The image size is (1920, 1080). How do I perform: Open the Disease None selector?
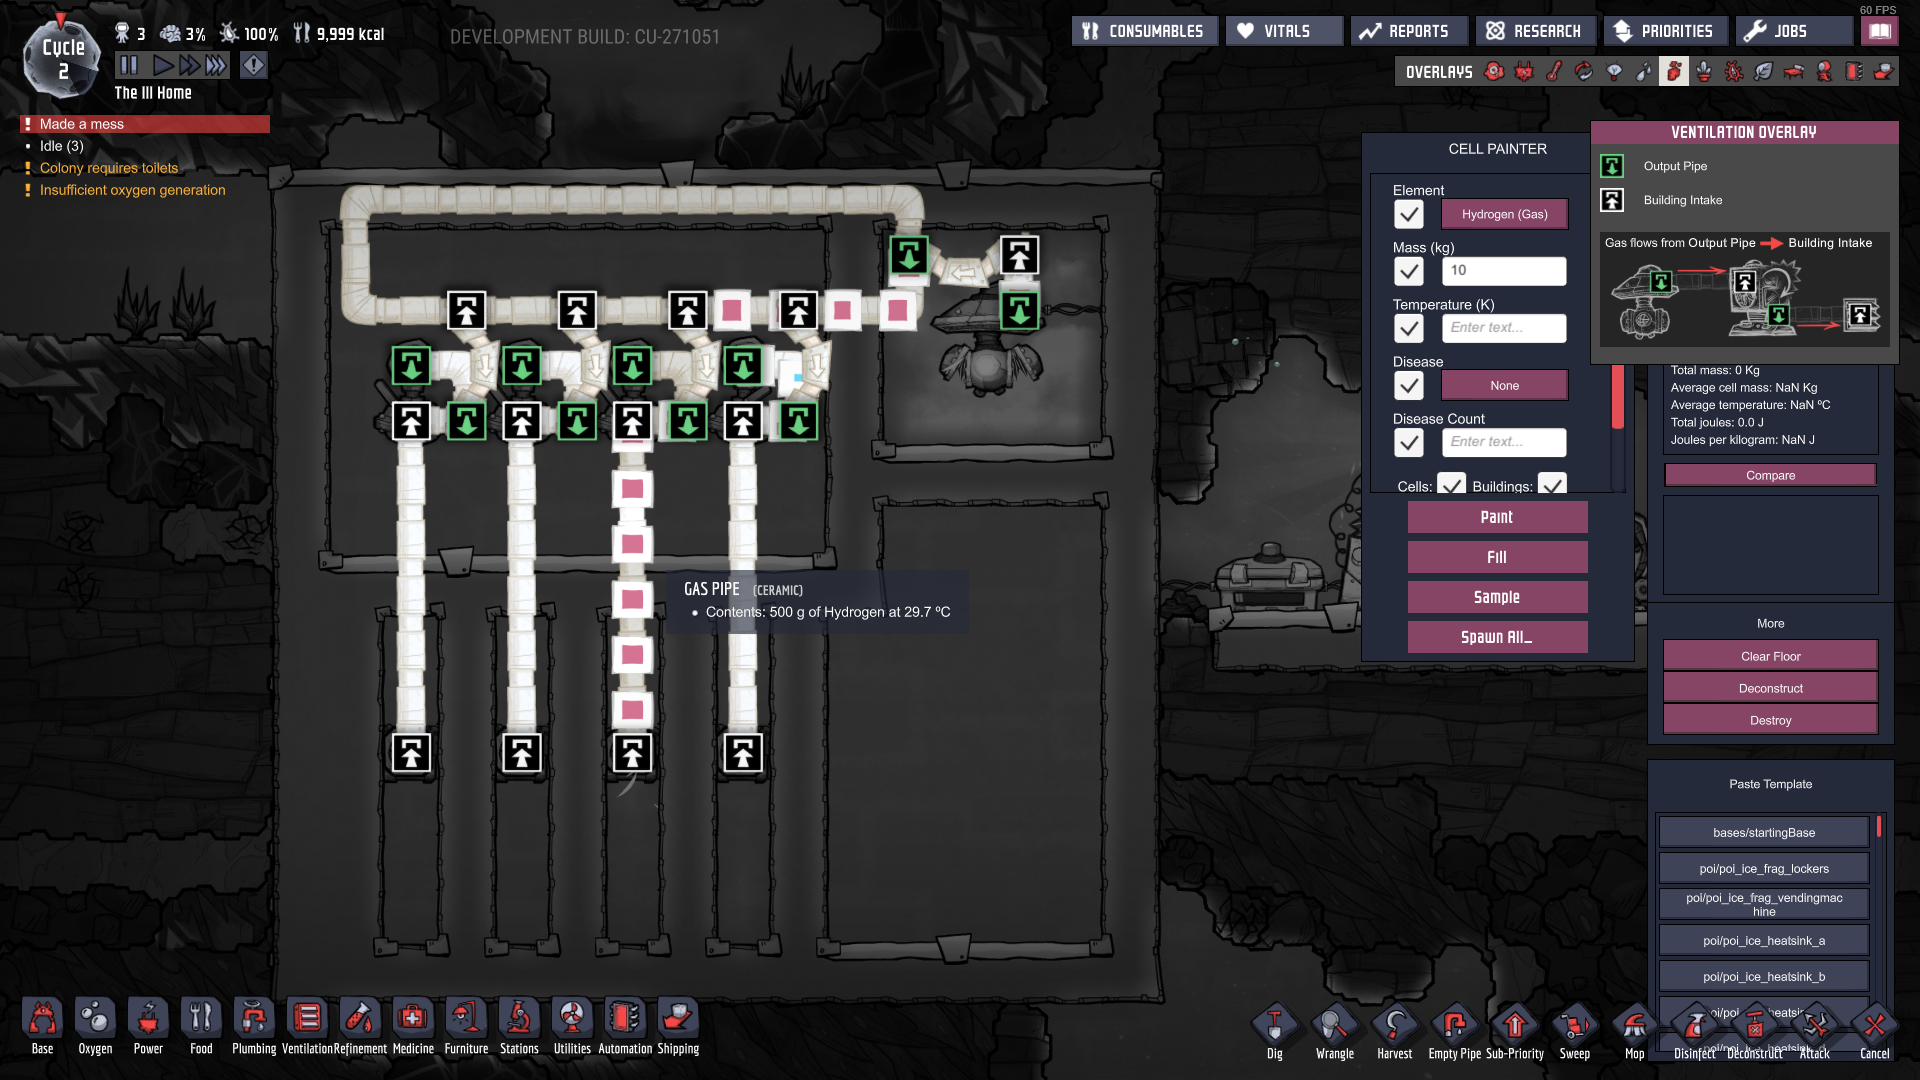(1503, 385)
